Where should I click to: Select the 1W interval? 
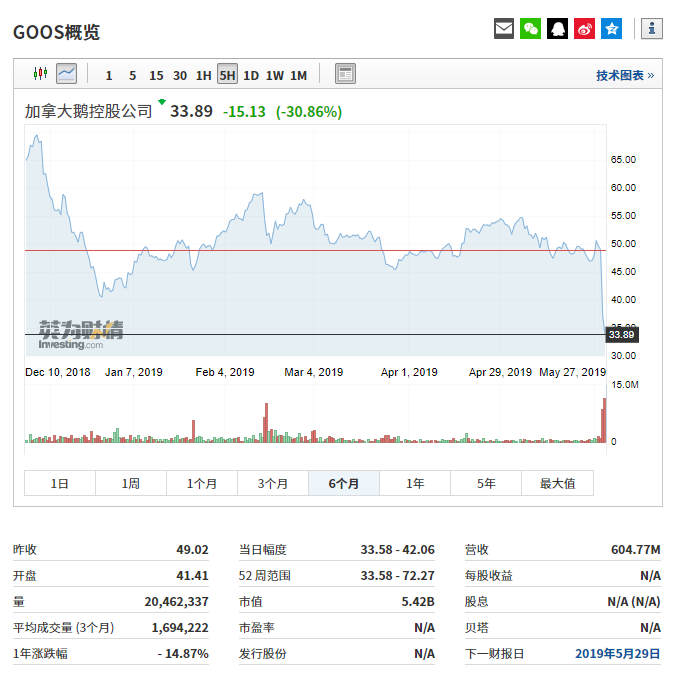(275, 76)
